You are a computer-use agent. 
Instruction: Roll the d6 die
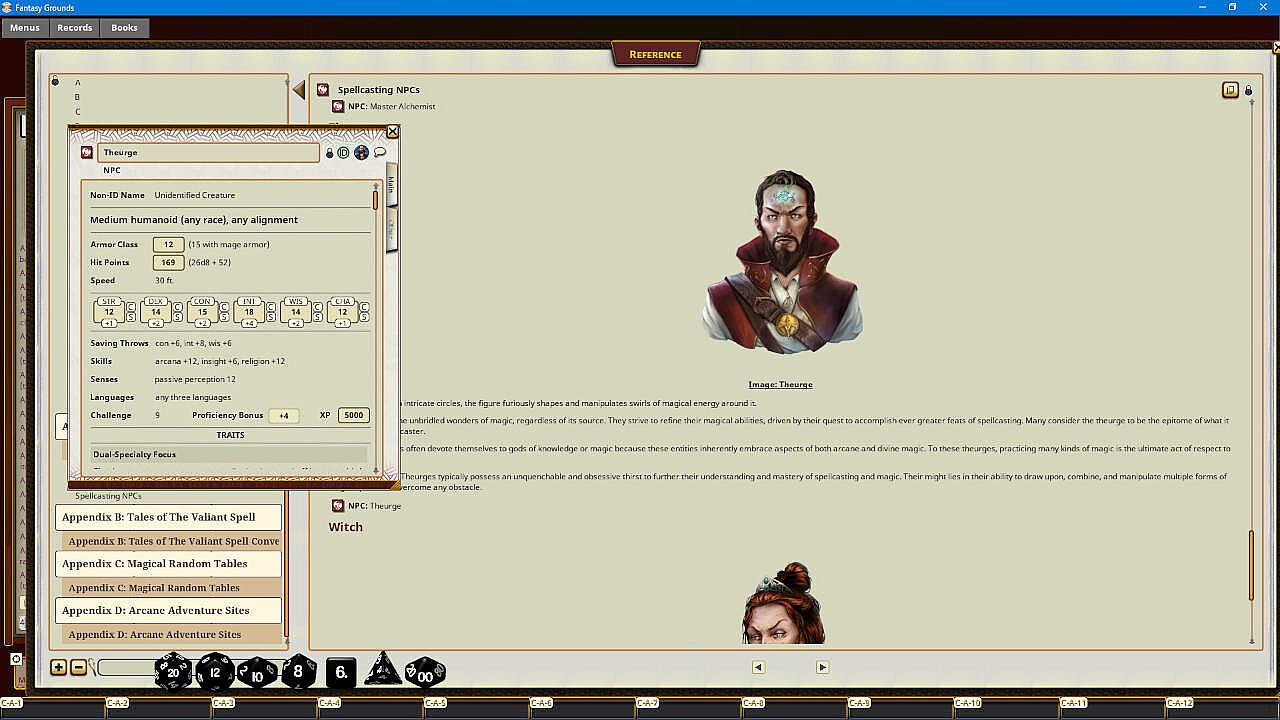341,672
